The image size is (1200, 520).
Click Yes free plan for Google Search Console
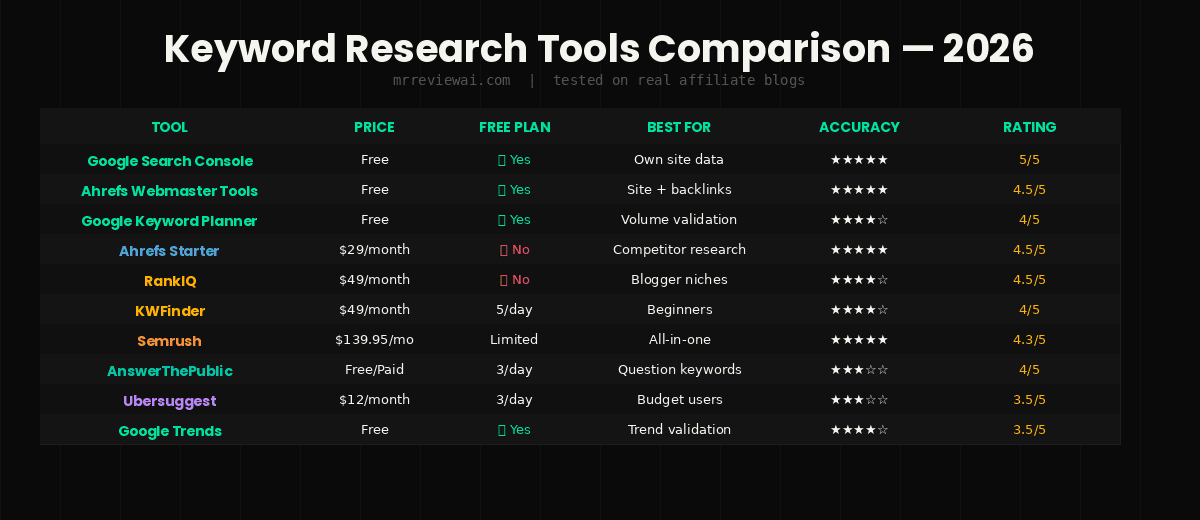(514, 160)
